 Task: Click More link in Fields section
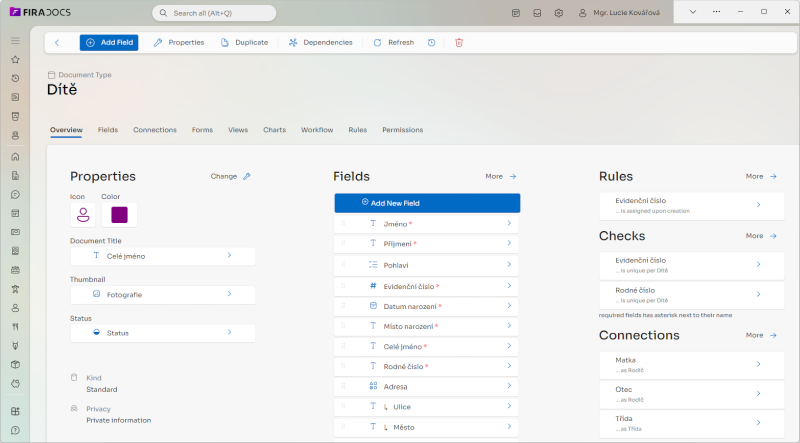pyautogui.click(x=501, y=176)
